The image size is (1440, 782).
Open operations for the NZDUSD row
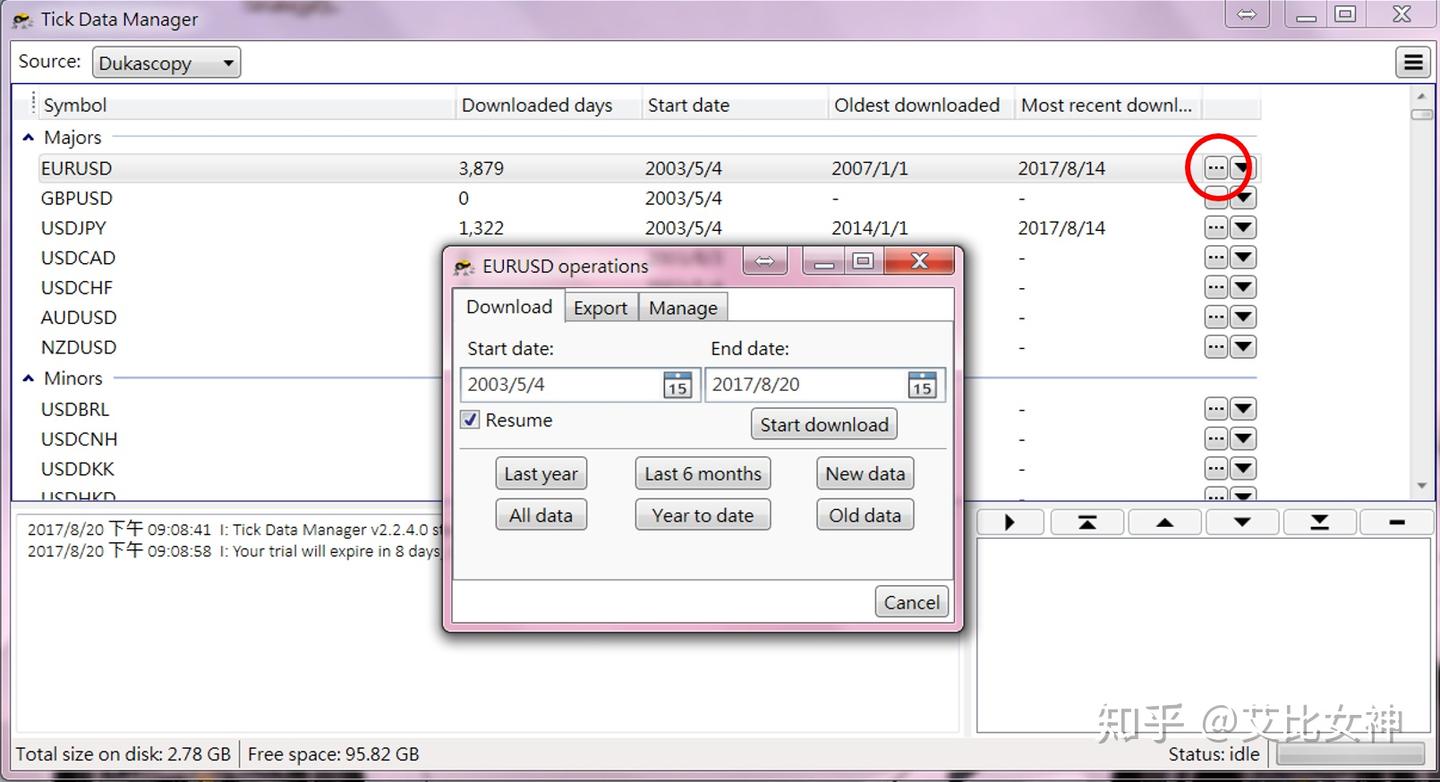pos(1216,347)
